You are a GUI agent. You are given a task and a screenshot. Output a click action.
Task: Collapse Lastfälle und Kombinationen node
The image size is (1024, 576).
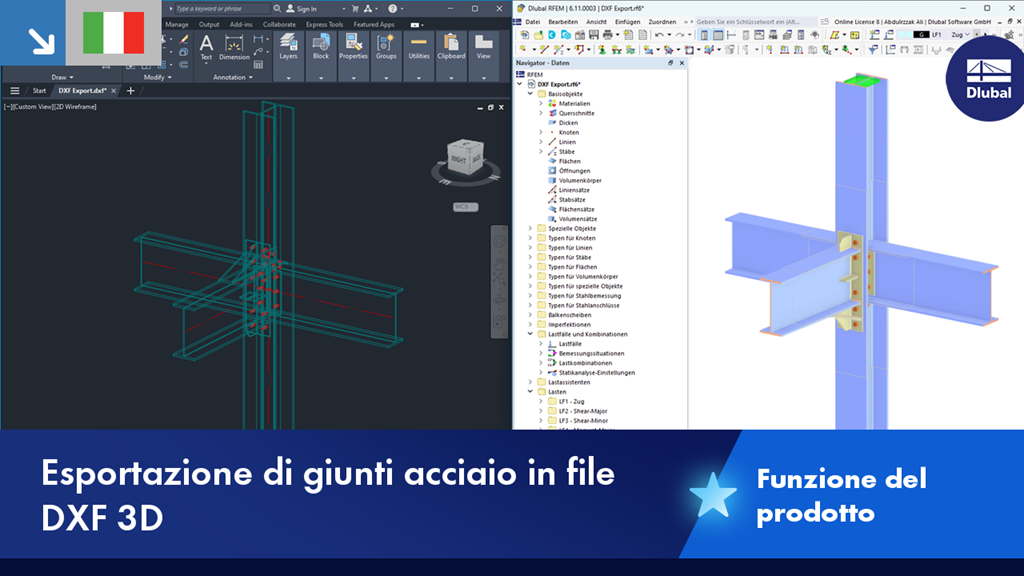(x=530, y=334)
